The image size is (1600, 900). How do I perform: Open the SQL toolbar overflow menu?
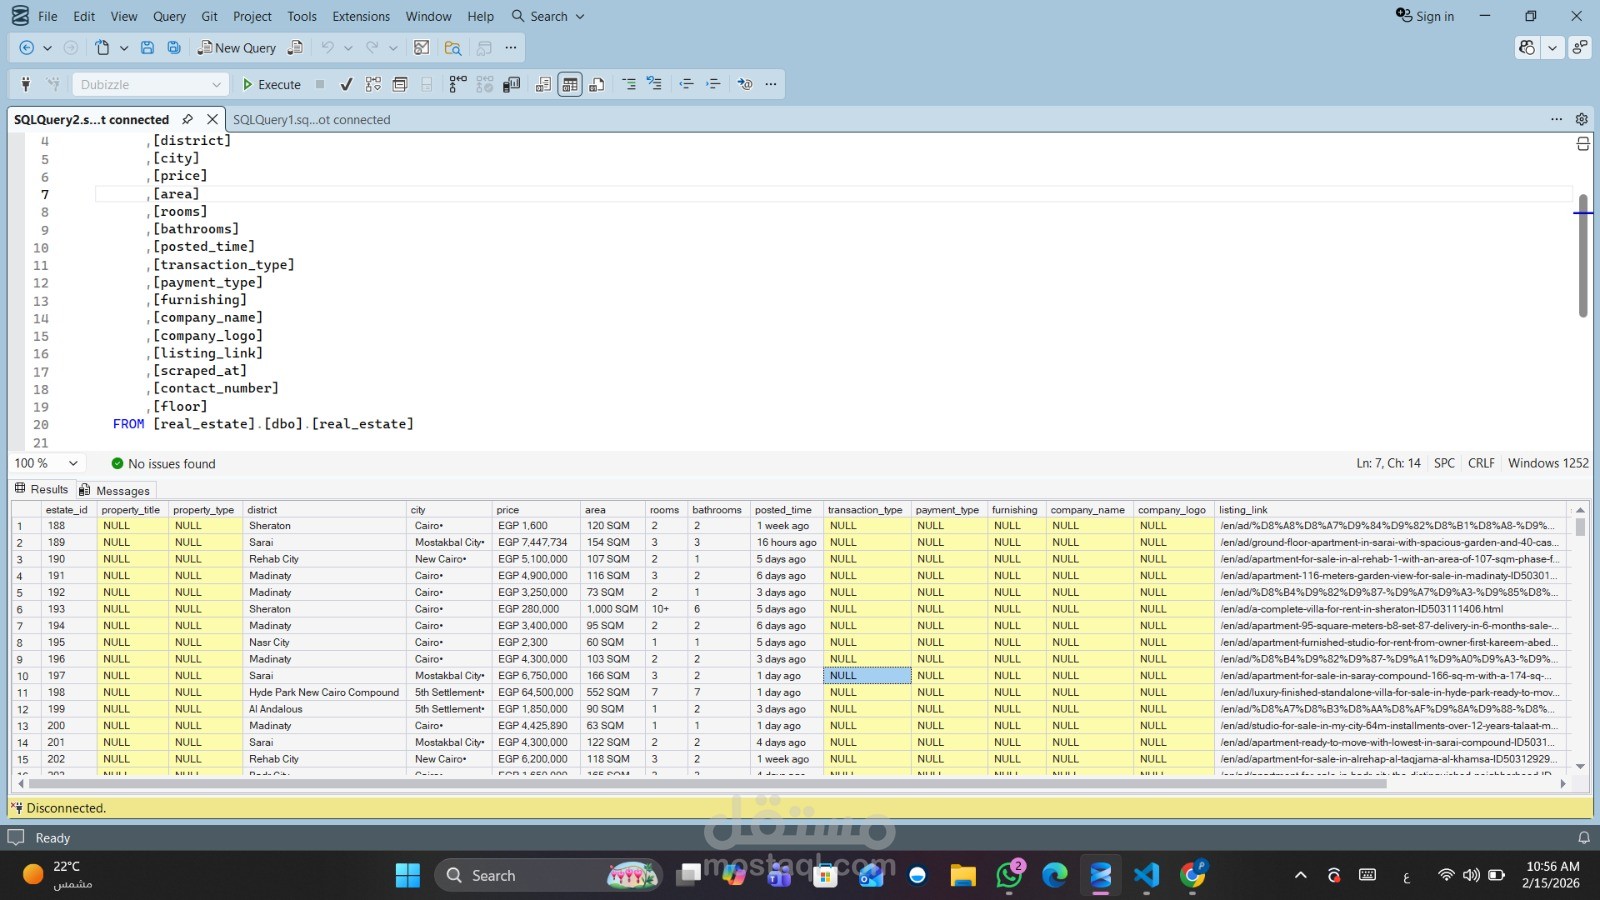click(x=771, y=85)
